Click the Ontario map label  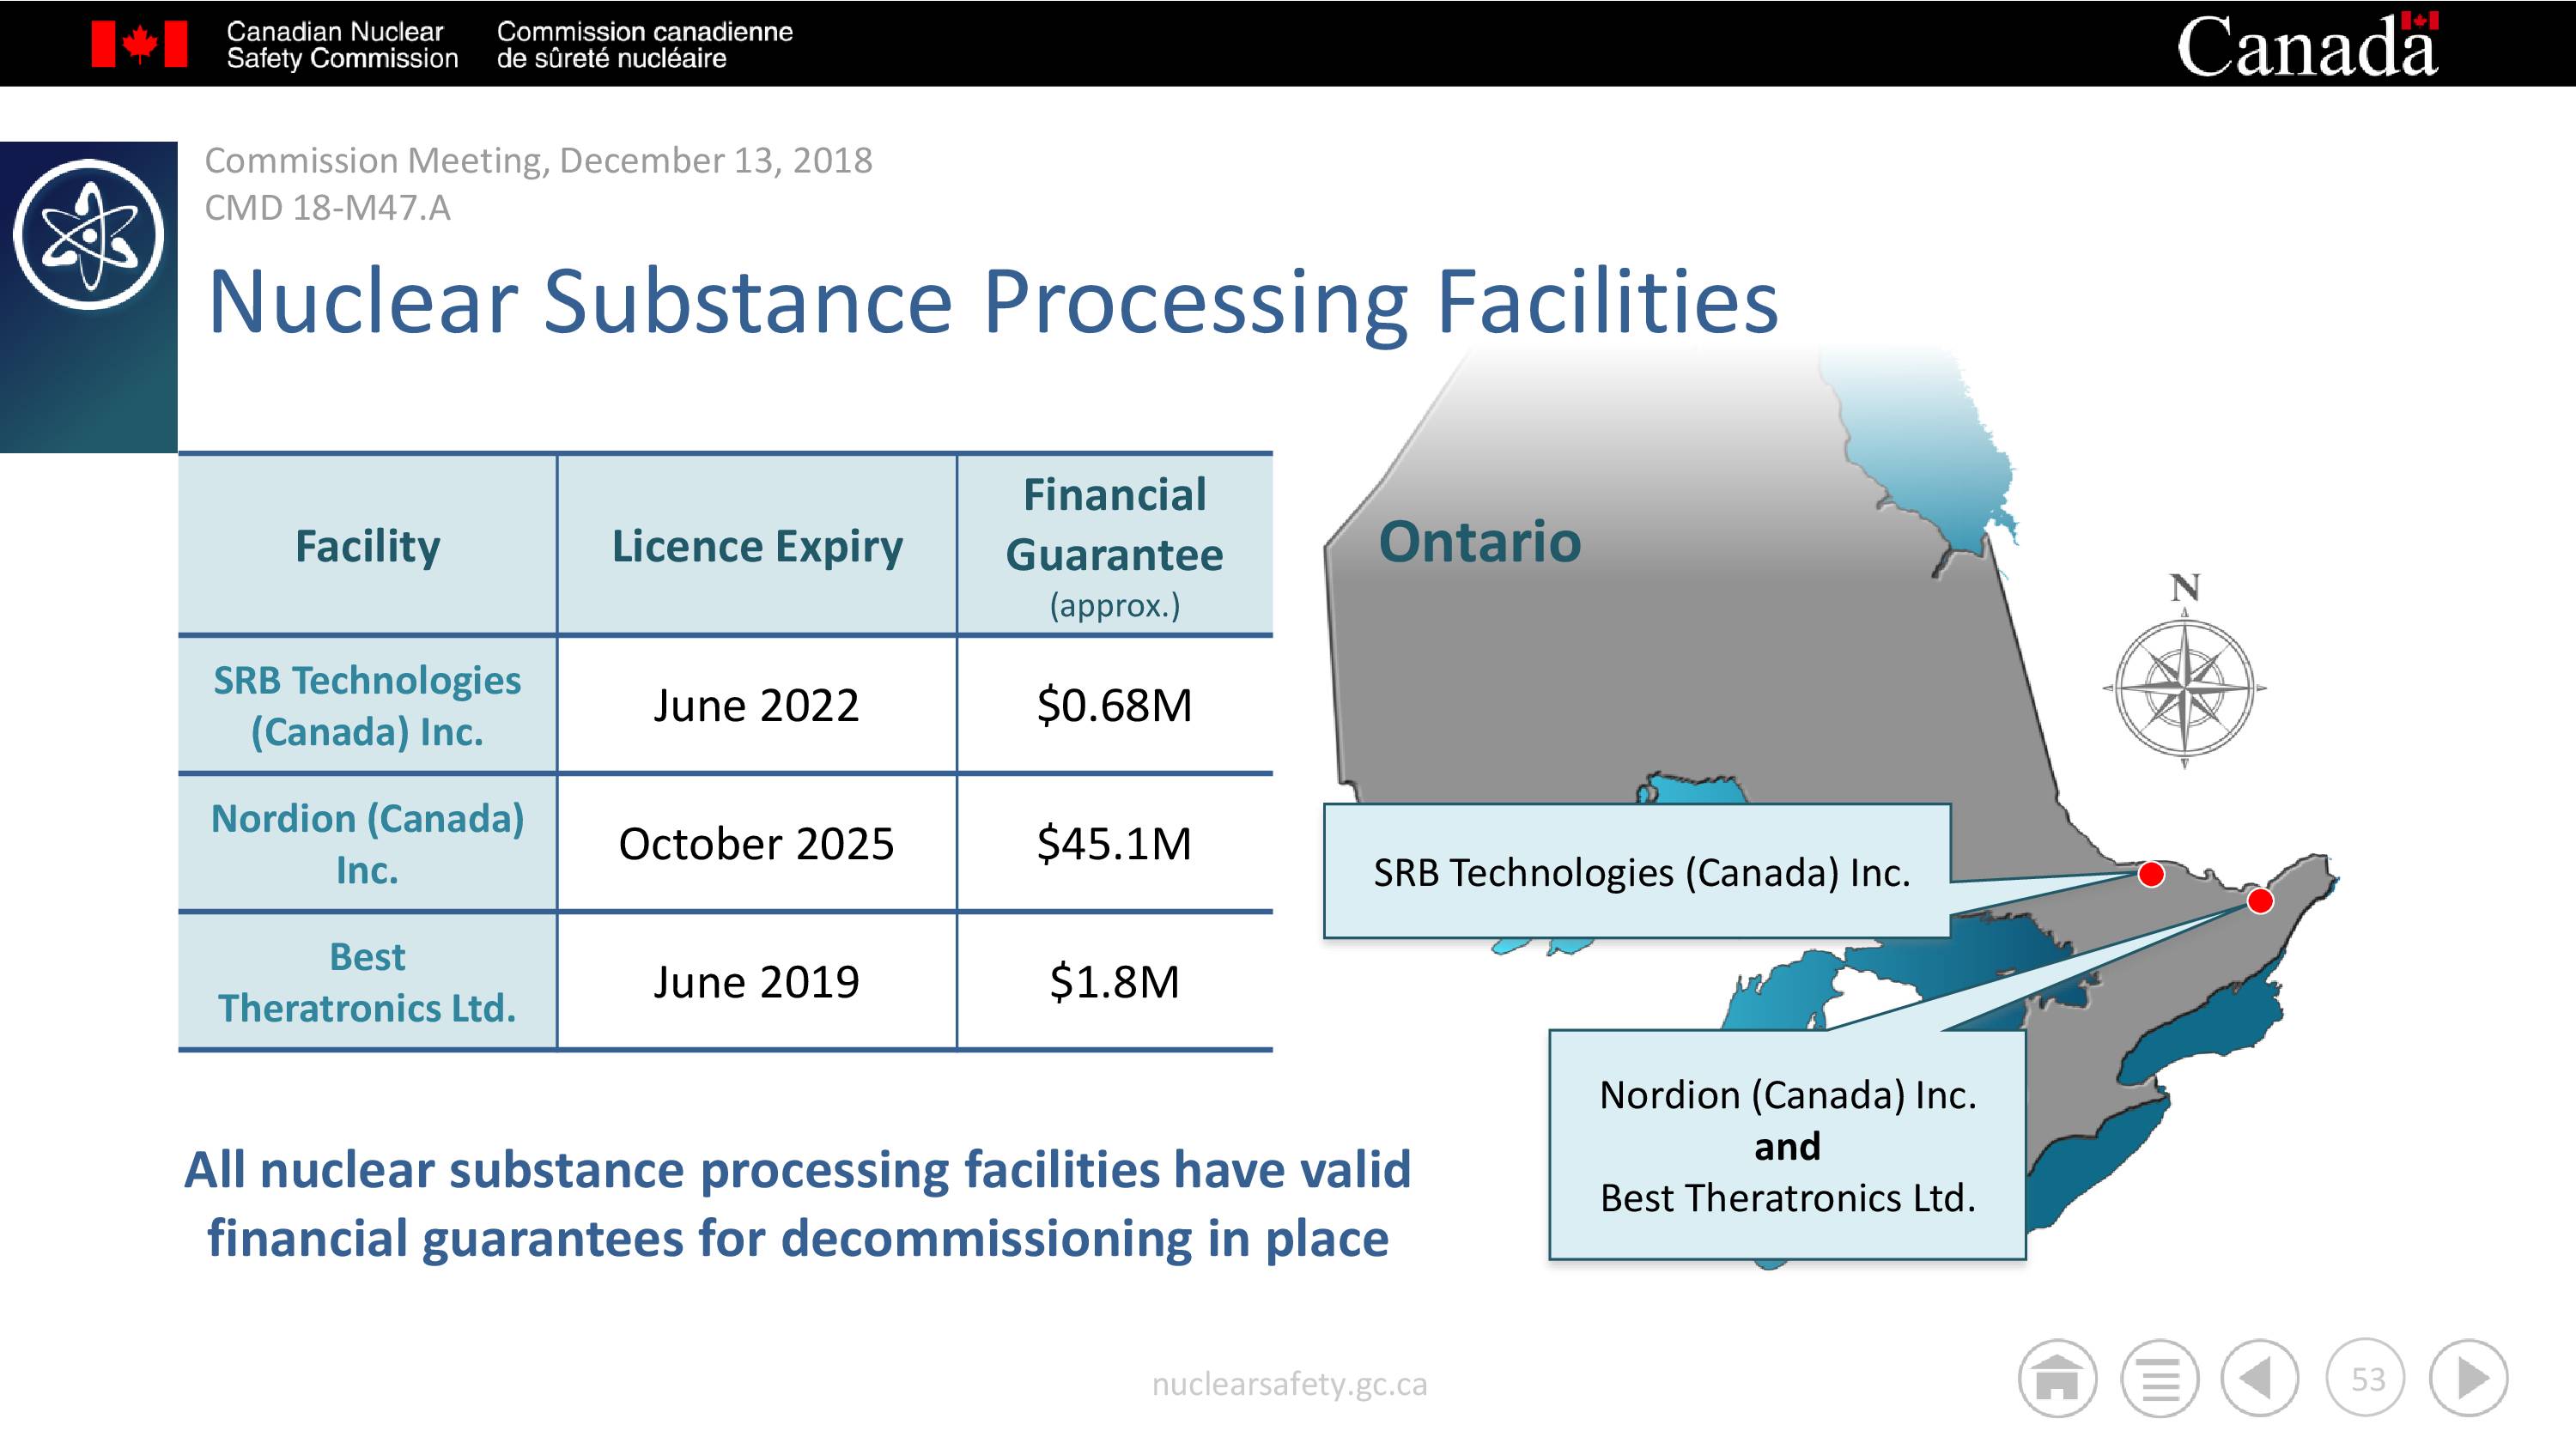(x=1480, y=542)
